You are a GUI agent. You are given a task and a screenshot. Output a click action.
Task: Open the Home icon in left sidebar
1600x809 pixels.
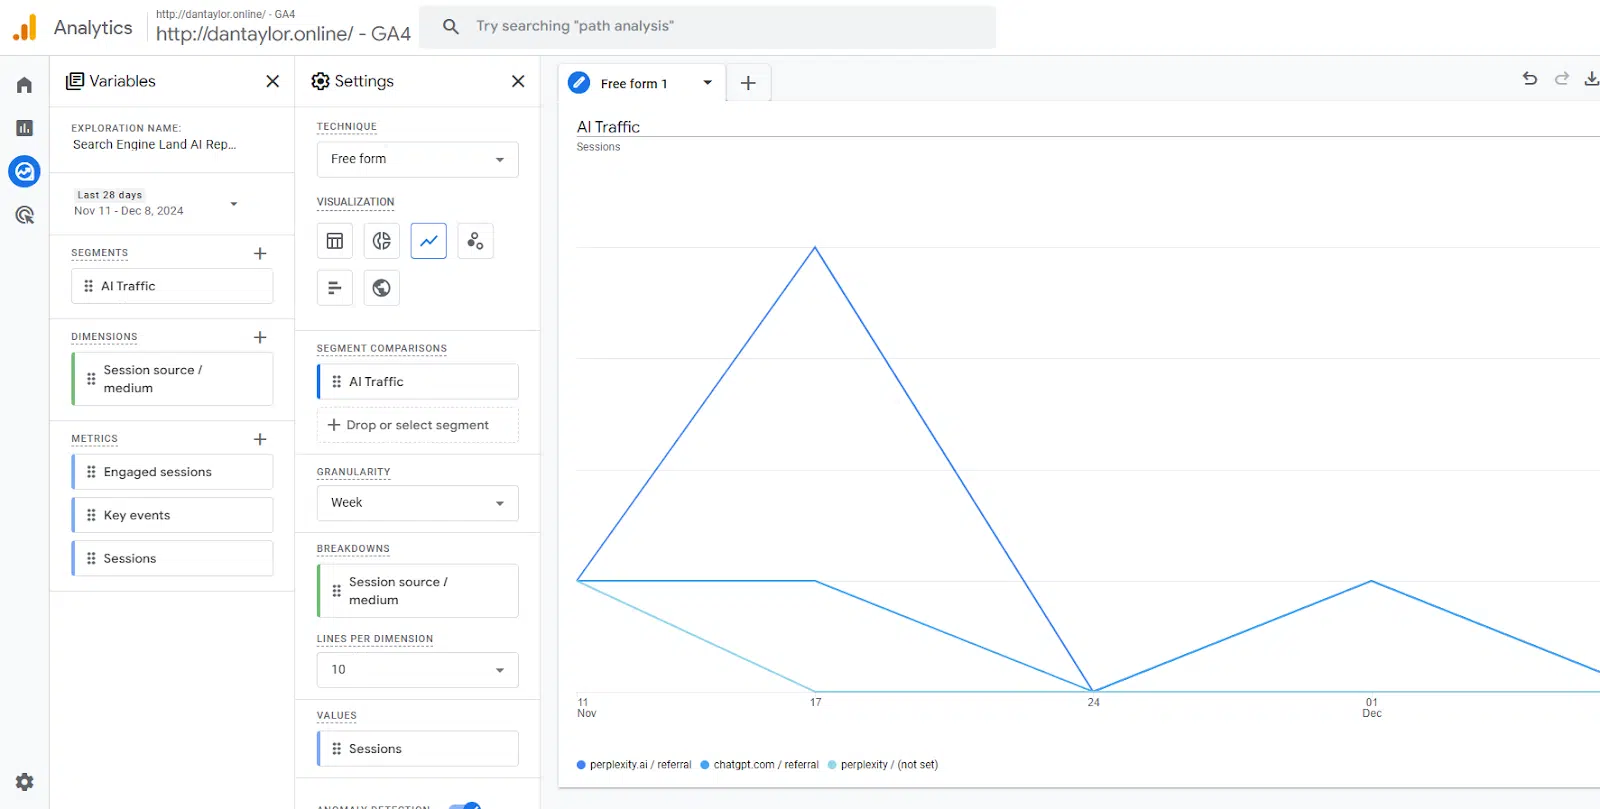[24, 85]
